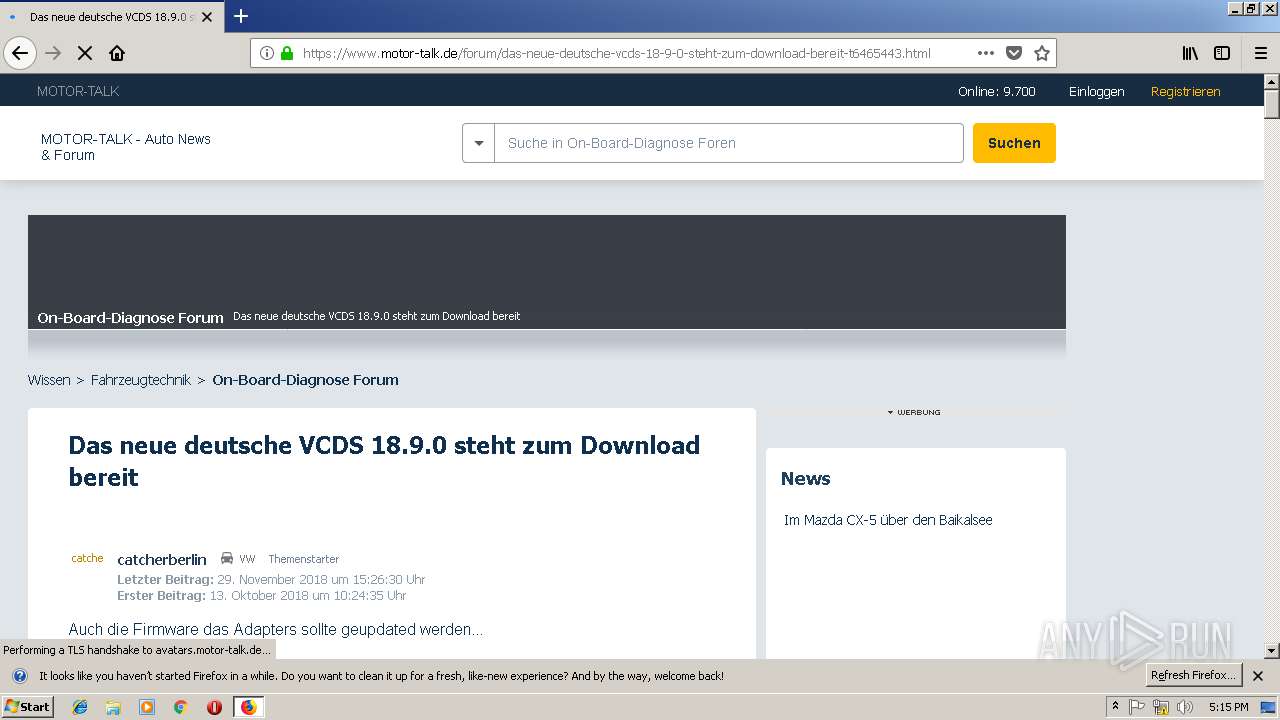Launch Opera from the taskbar
The width and height of the screenshot is (1280, 720).
pos(214,707)
